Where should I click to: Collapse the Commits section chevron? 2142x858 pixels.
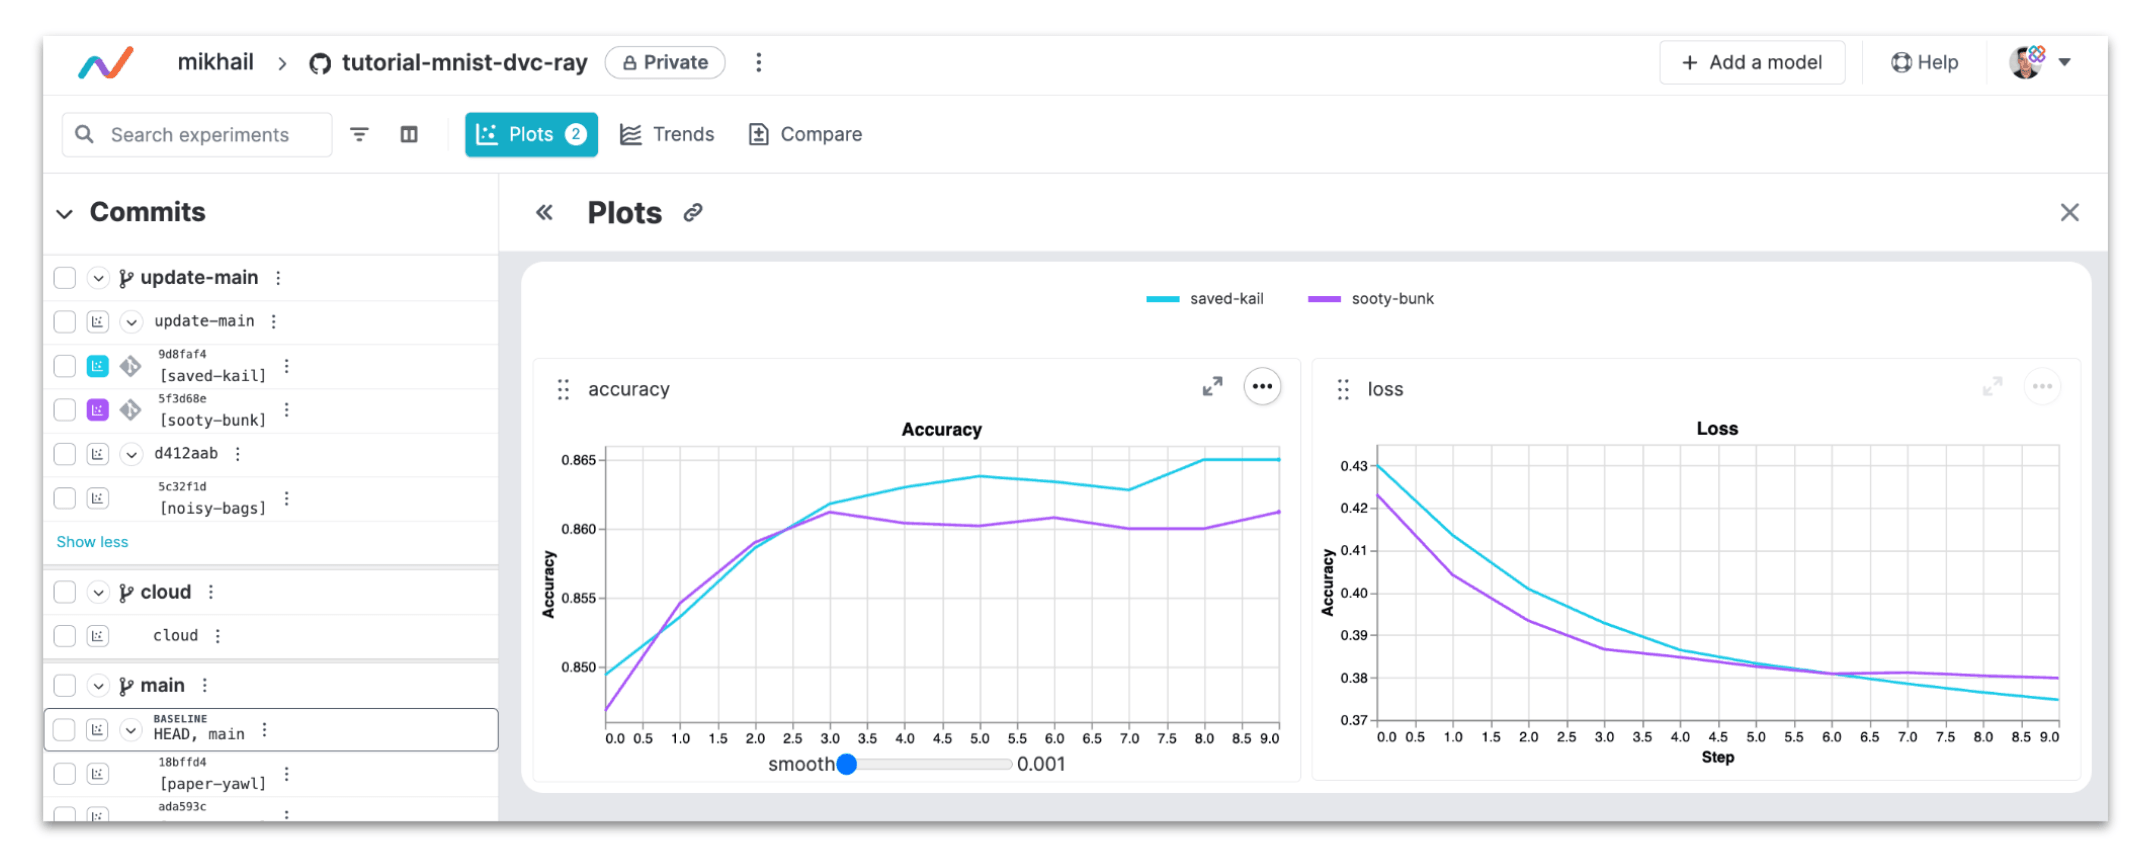(65, 213)
